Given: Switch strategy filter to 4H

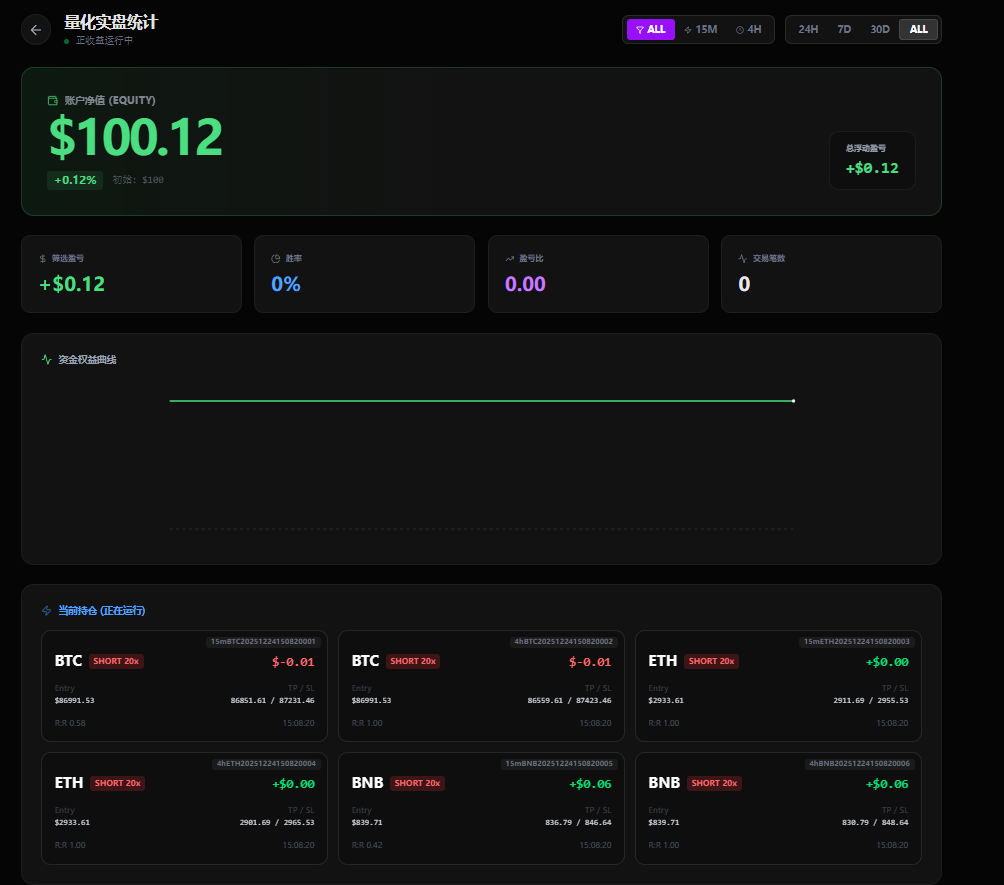Looking at the screenshot, I should pos(749,30).
